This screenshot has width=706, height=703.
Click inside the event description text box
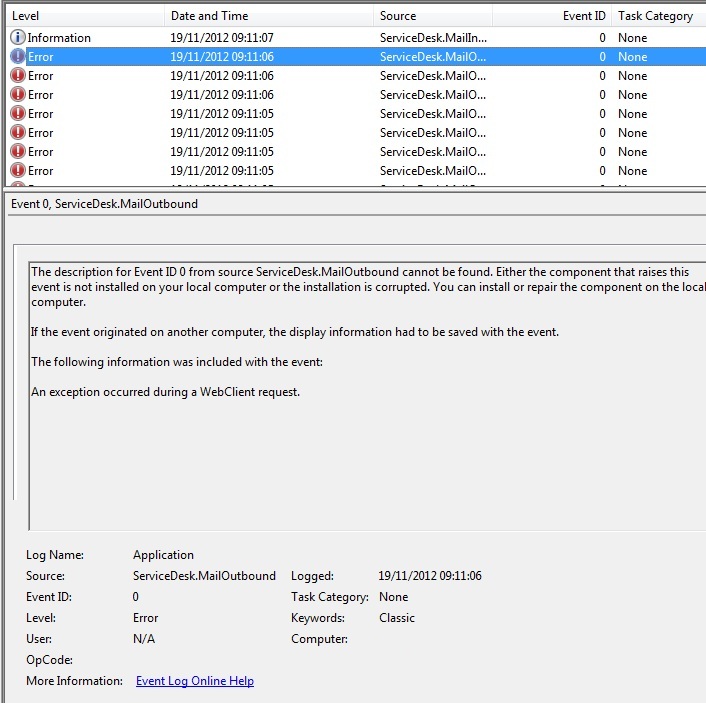360,450
